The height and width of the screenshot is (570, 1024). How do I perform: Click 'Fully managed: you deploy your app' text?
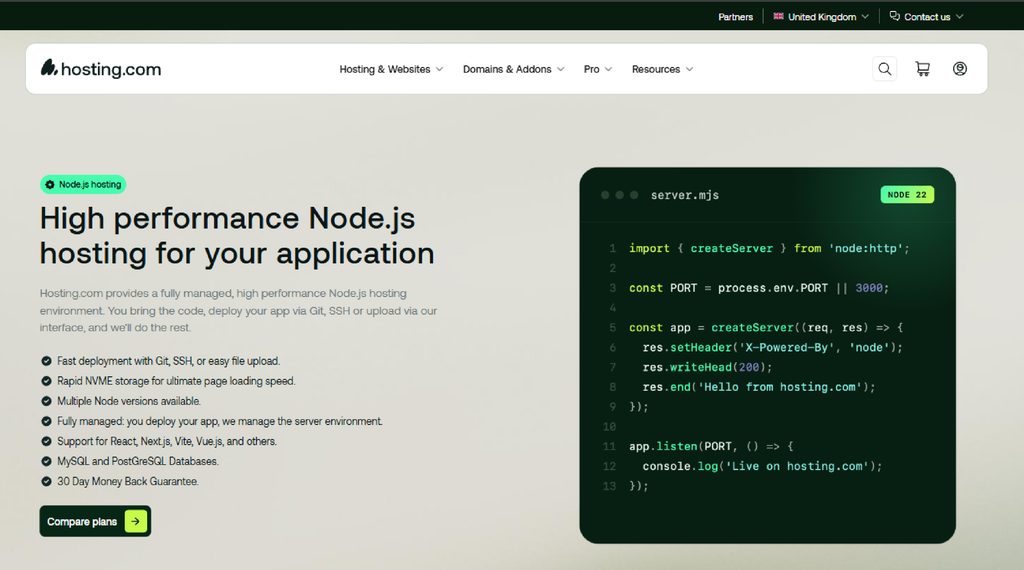click(219, 421)
